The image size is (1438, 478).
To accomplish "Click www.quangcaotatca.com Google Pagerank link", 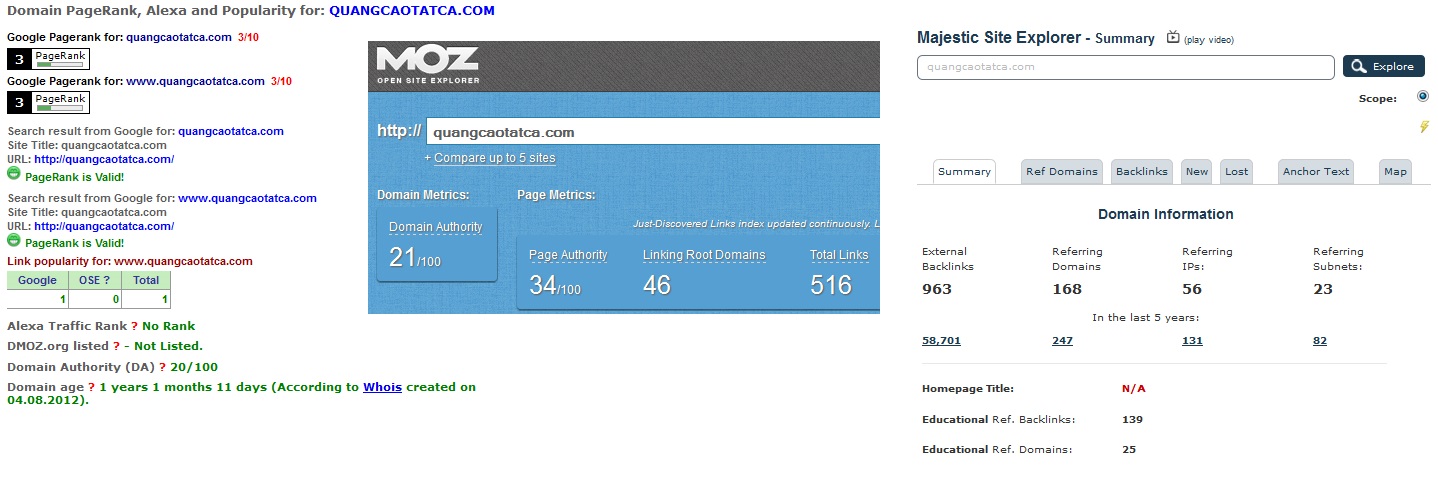I will [195, 81].
